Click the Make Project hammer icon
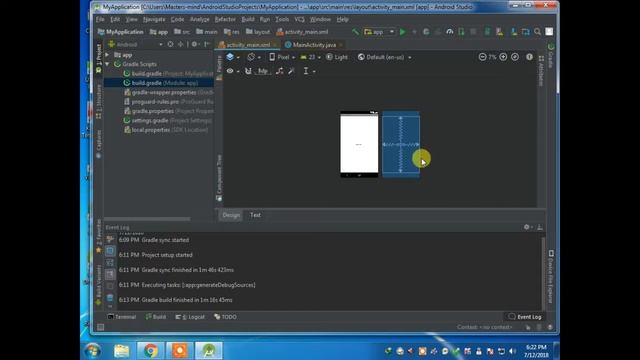The width and height of the screenshot is (640, 360). pos(356,31)
